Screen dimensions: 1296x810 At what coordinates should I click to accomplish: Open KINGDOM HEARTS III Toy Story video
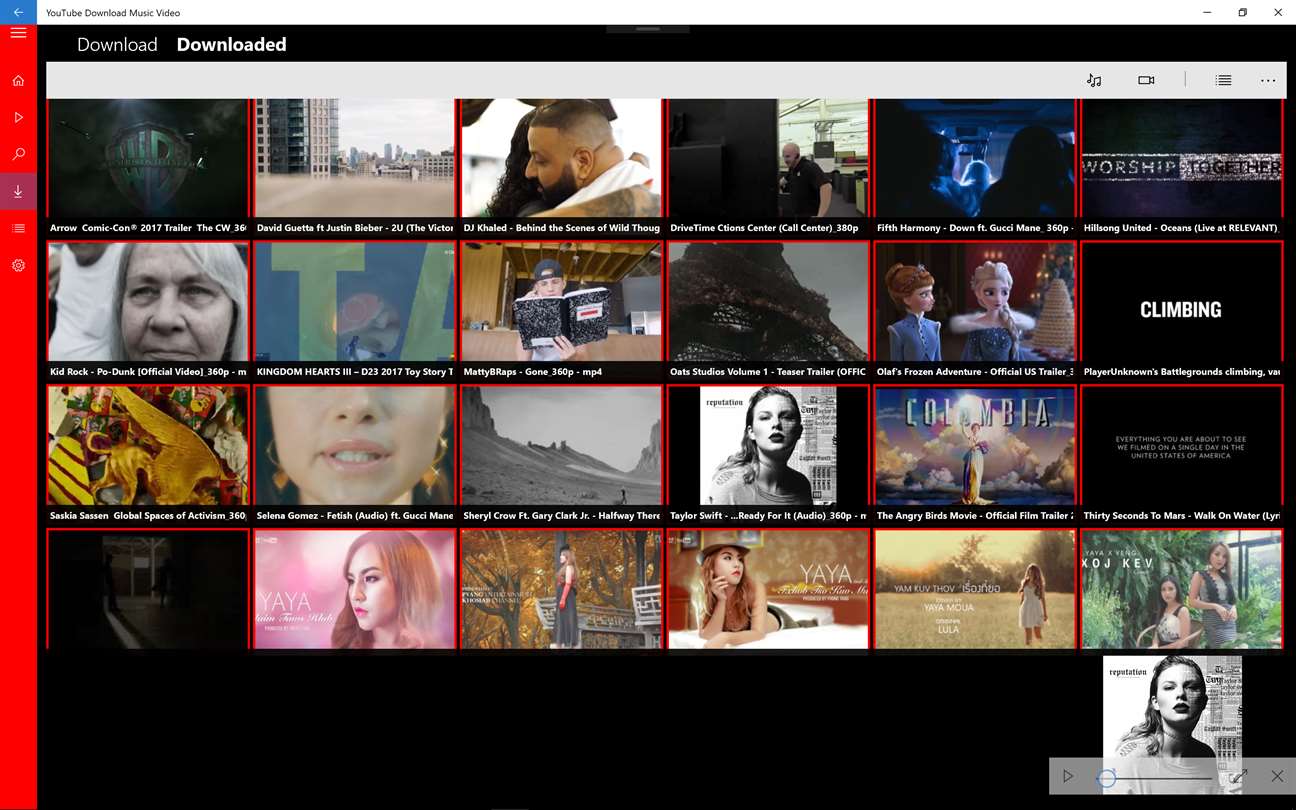(x=354, y=311)
